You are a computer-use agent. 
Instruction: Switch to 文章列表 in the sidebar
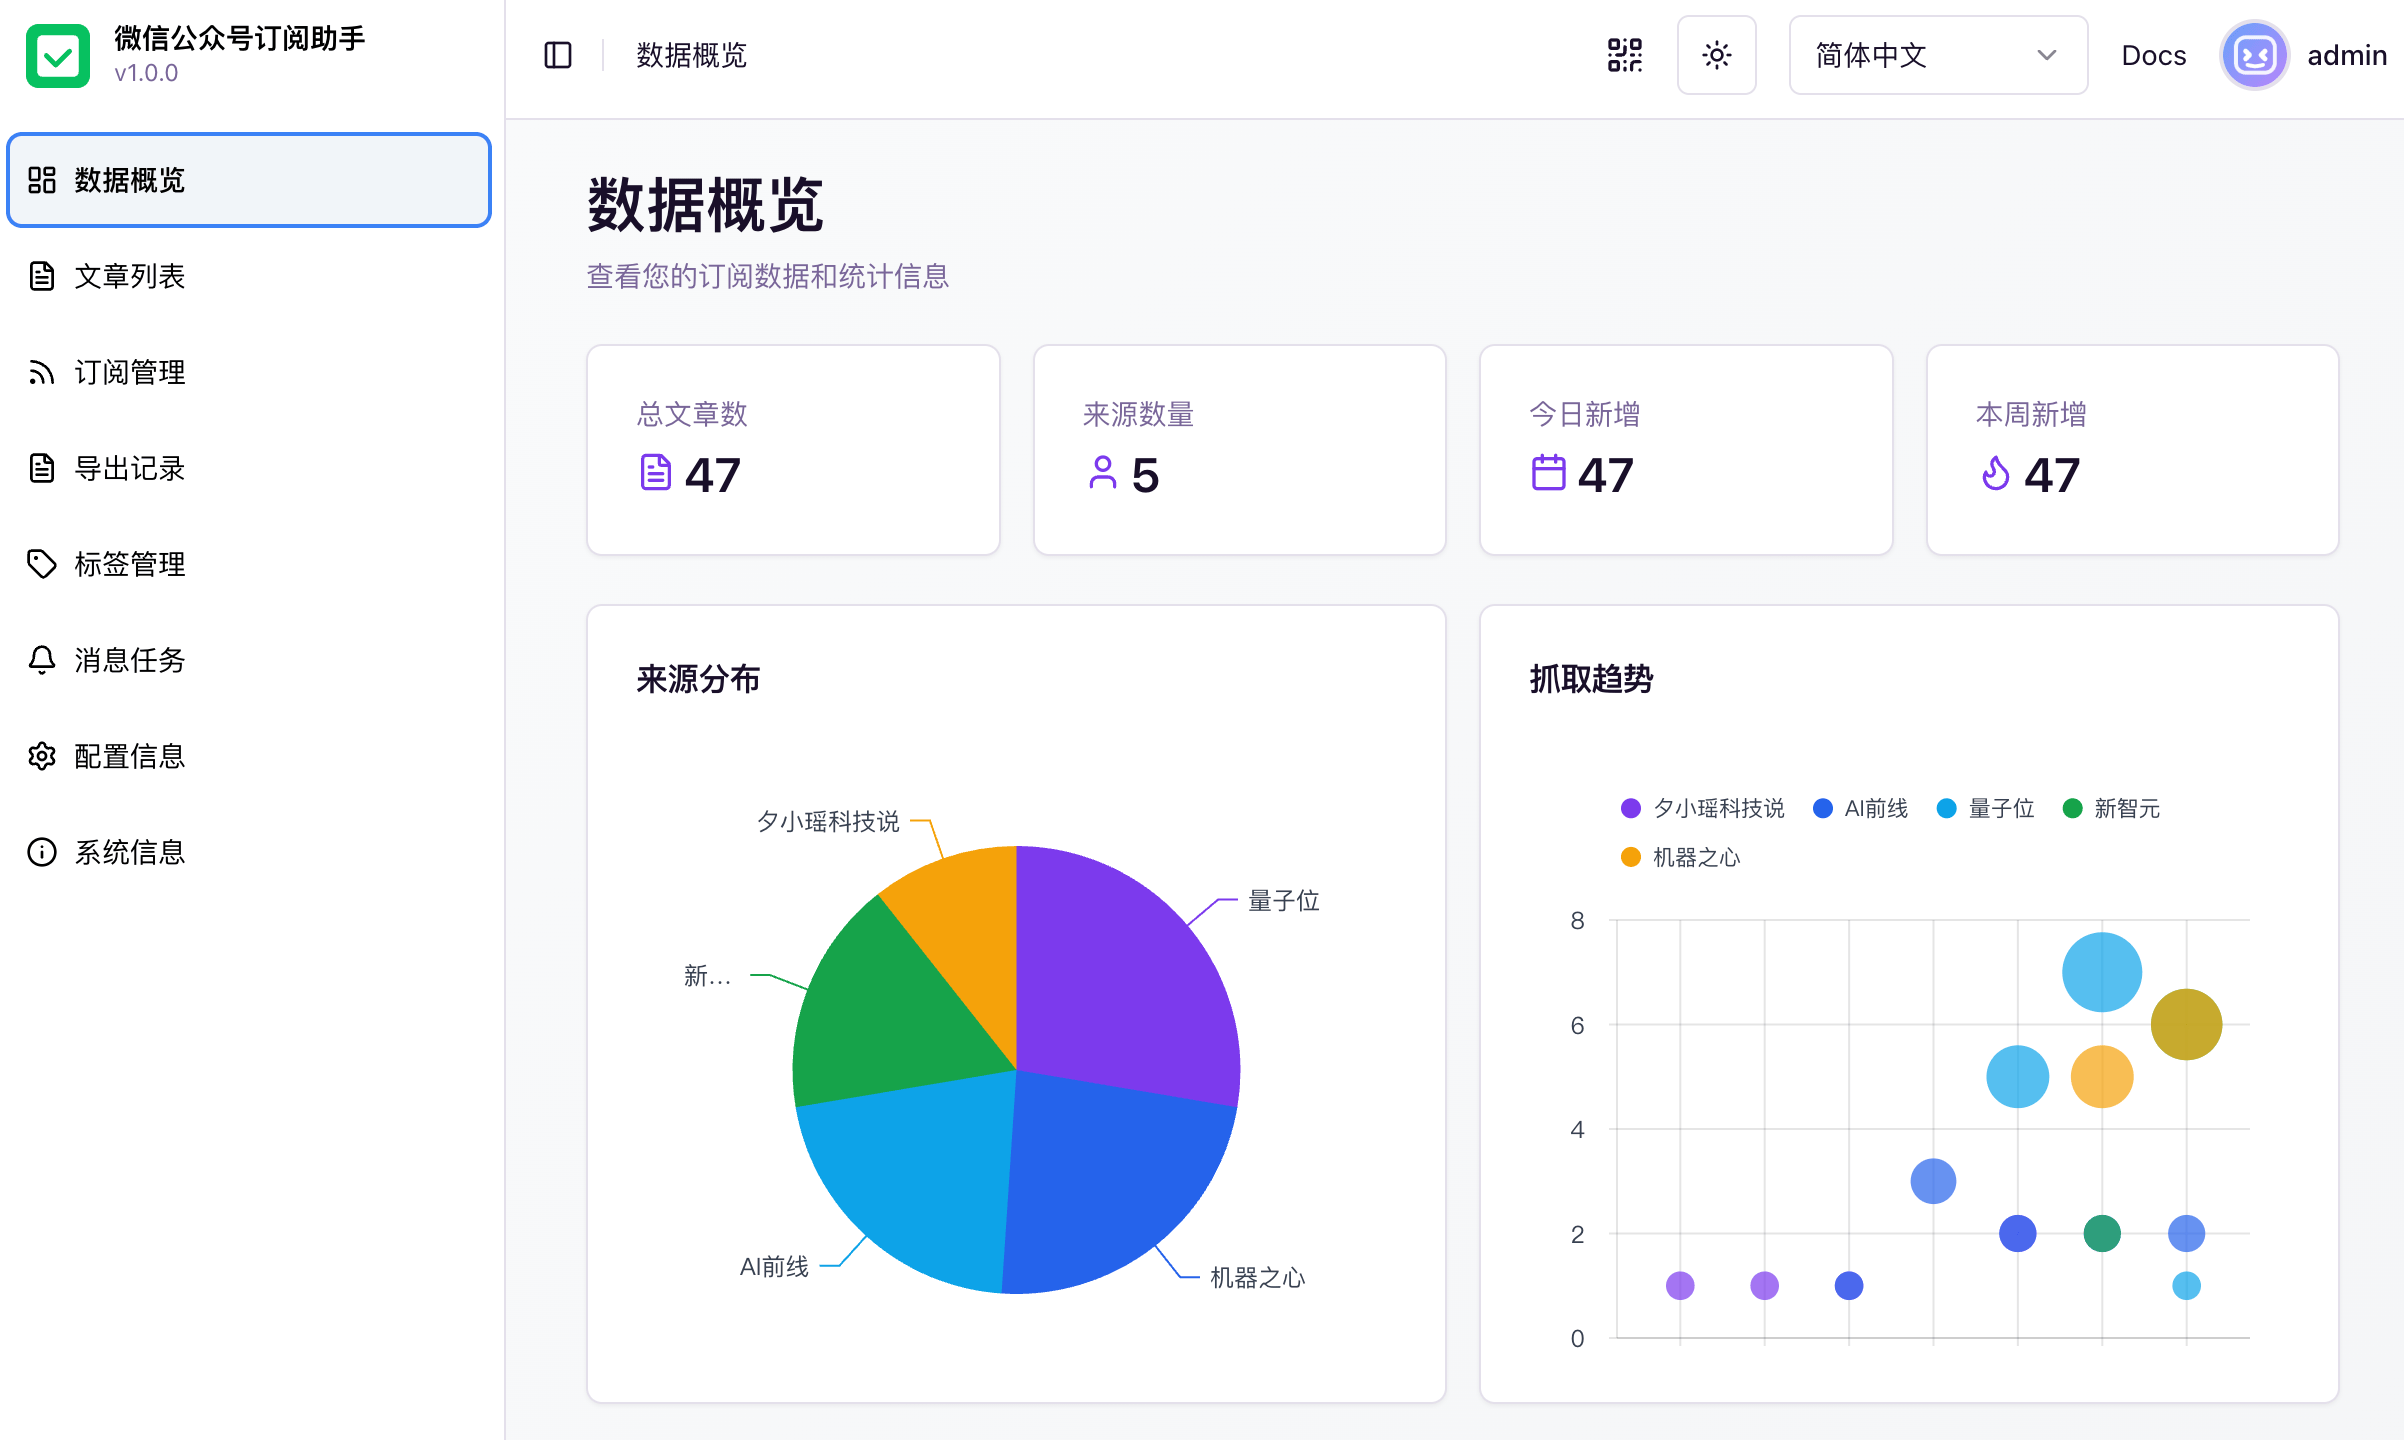(130, 276)
